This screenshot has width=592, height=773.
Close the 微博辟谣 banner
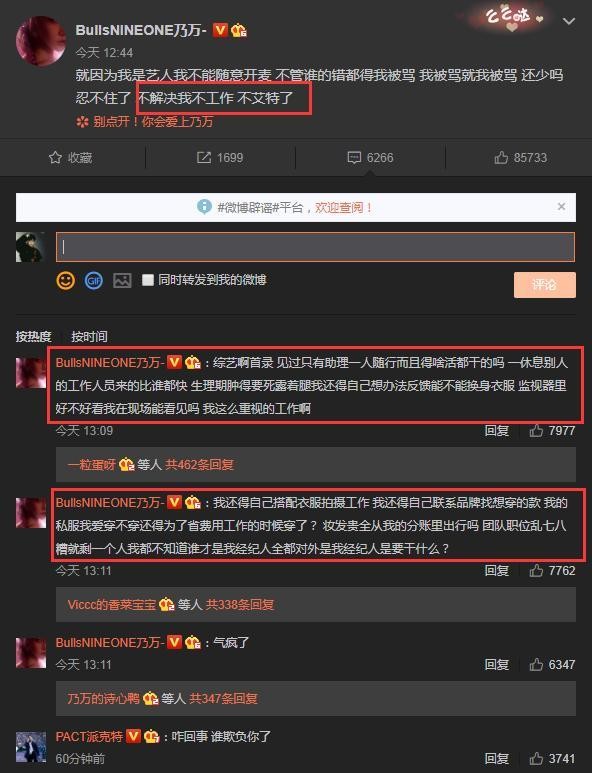point(561,207)
